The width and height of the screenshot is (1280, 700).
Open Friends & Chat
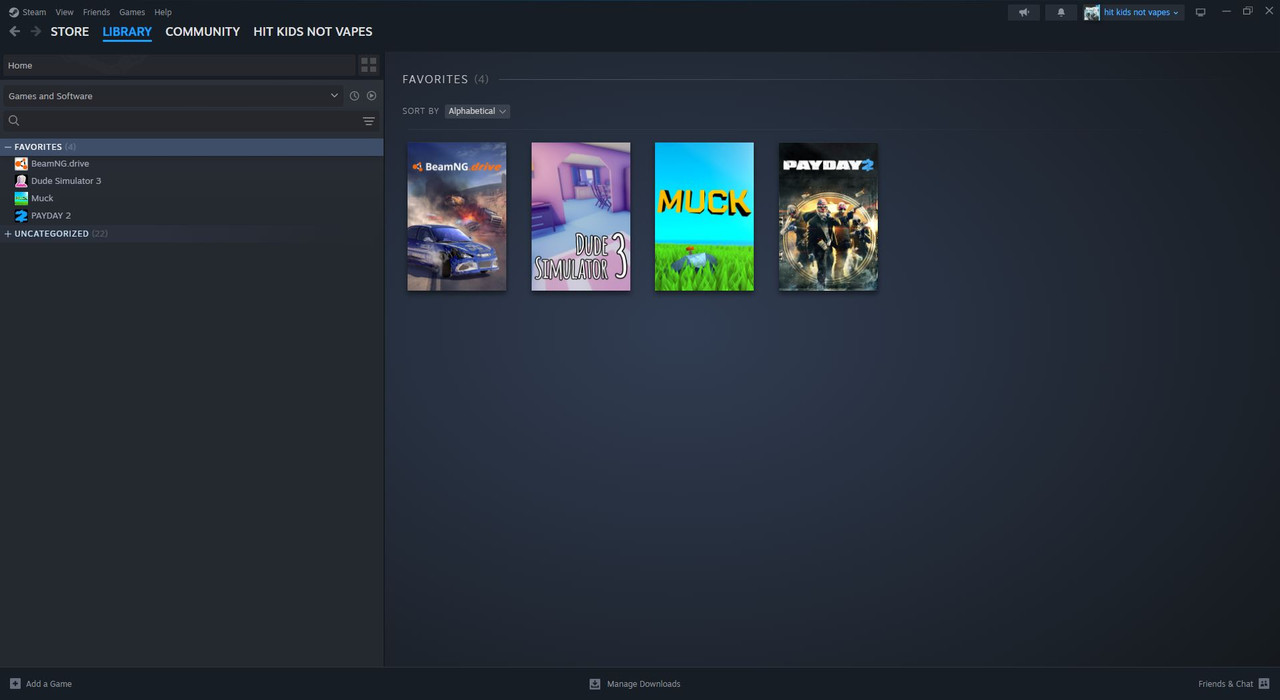tap(1225, 684)
